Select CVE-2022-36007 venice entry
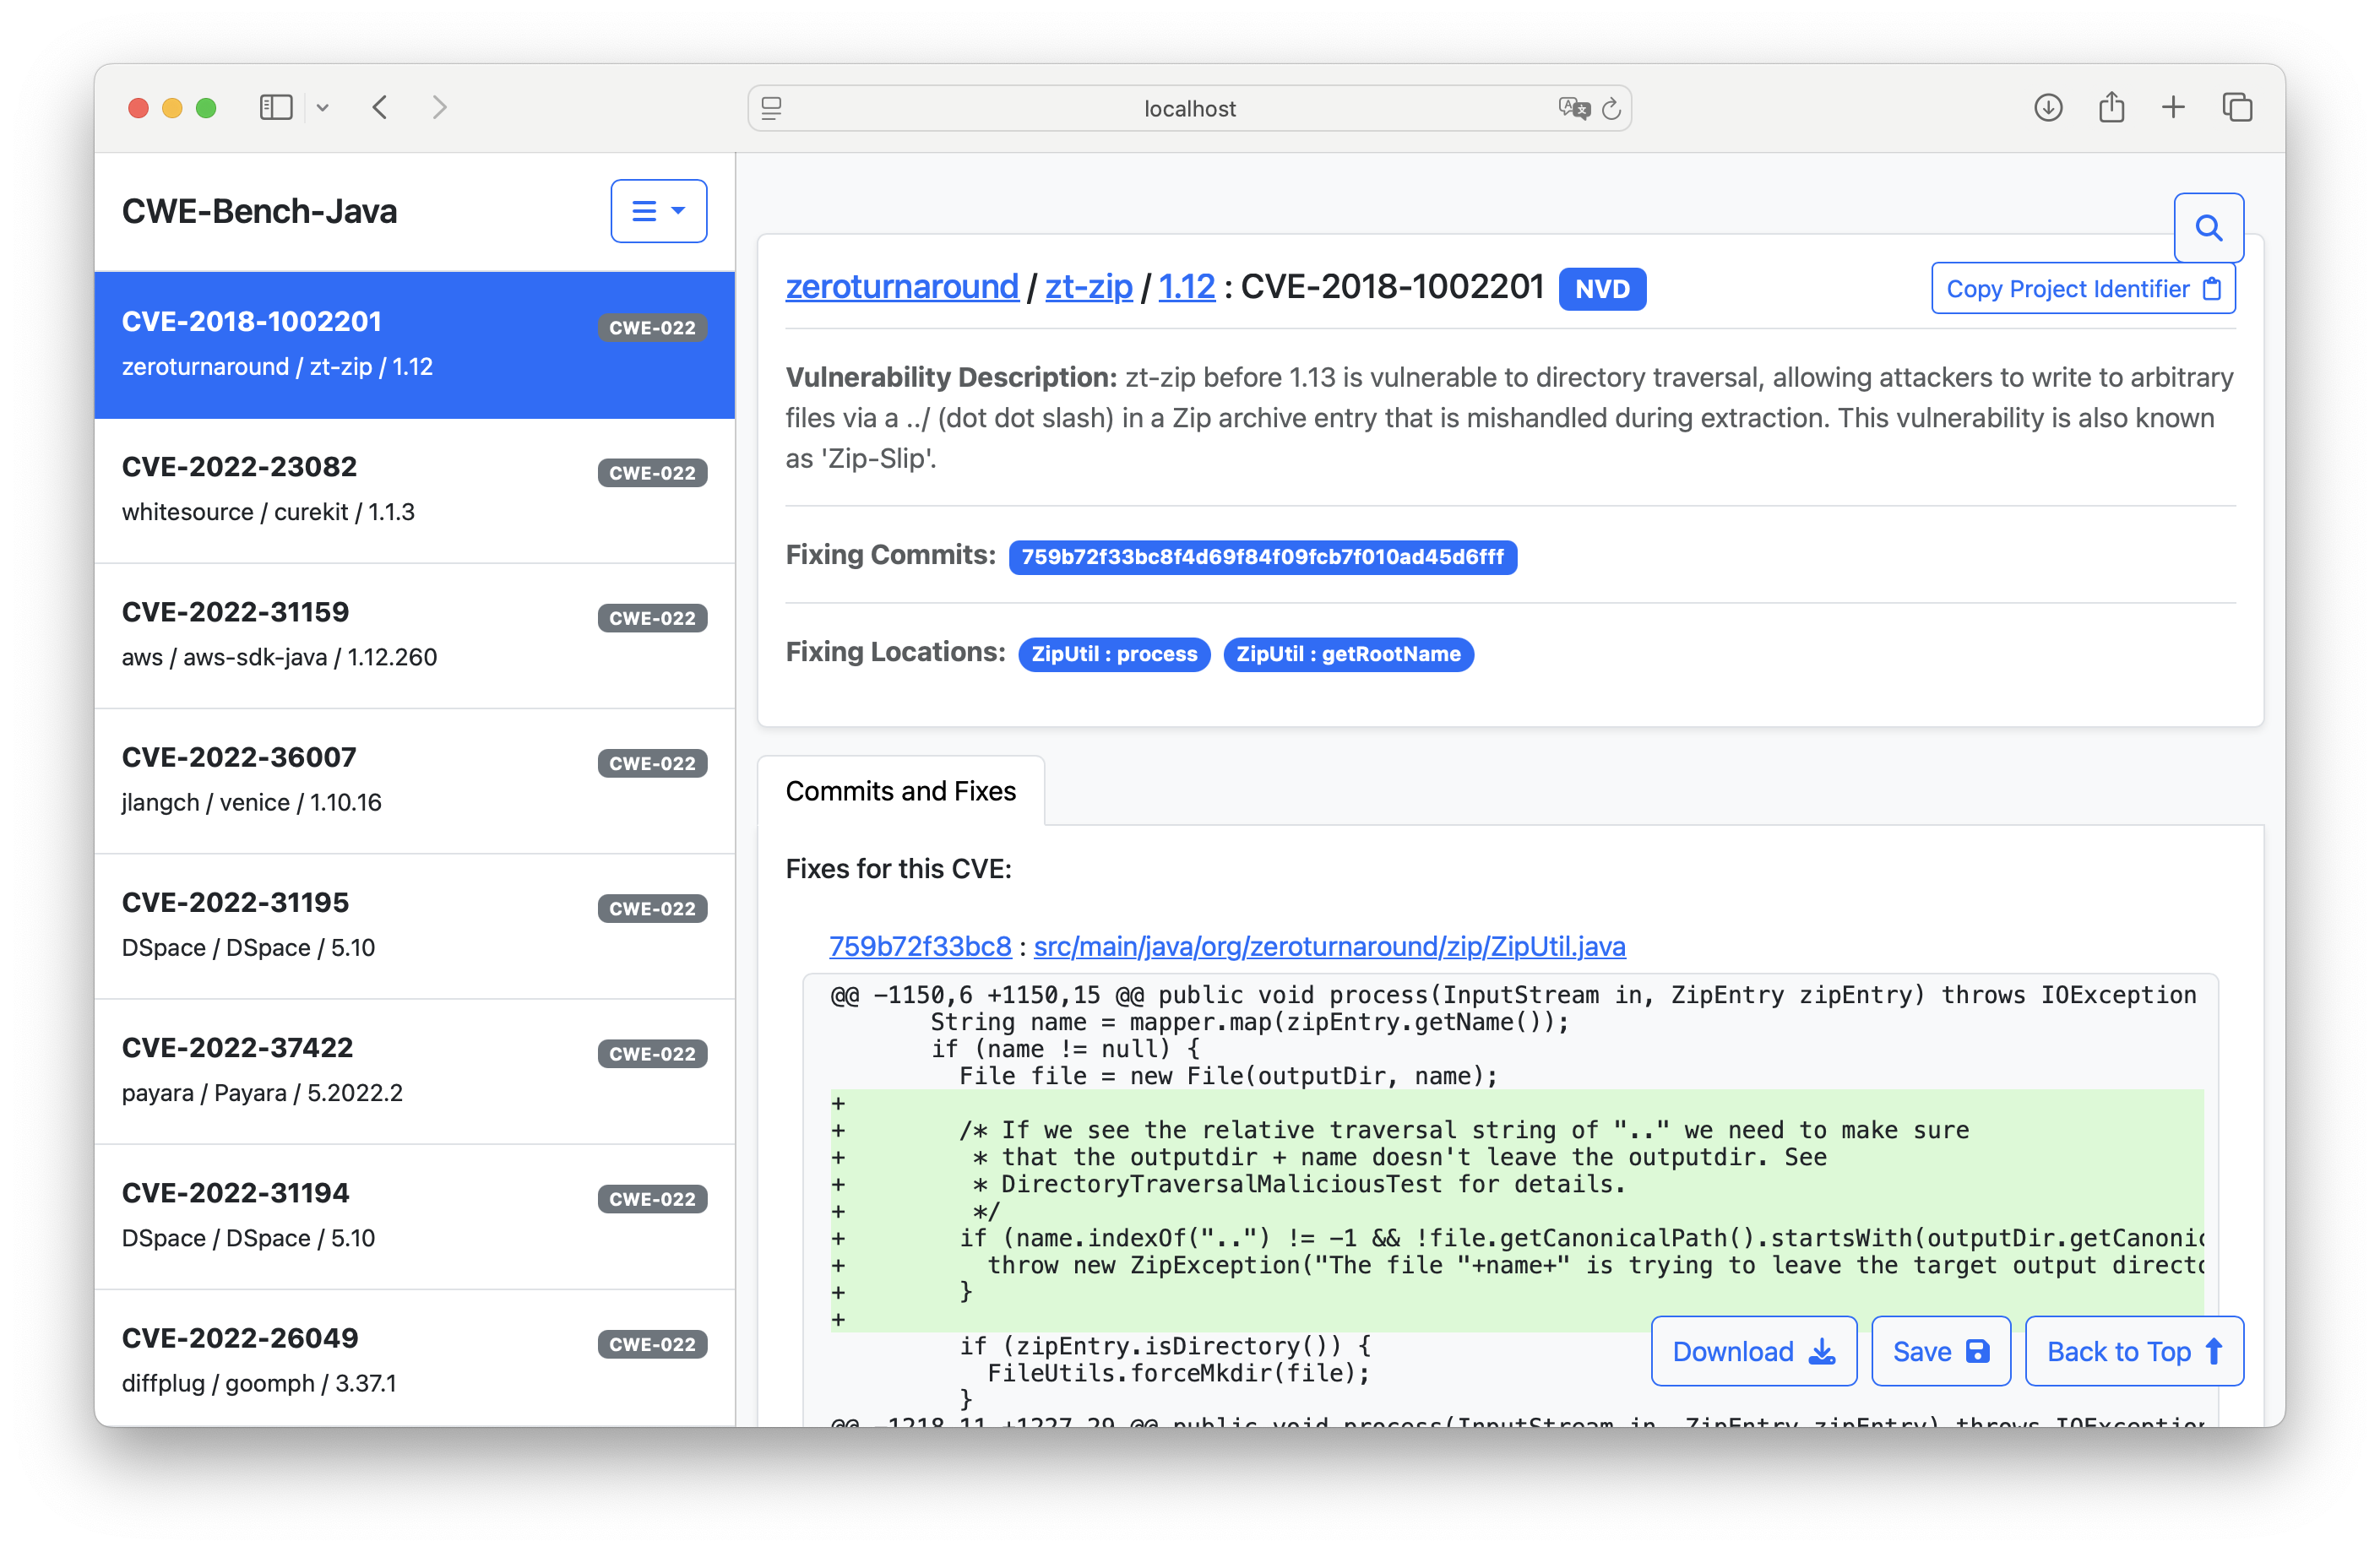This screenshot has height=1552, width=2380. pyautogui.click(x=414, y=781)
